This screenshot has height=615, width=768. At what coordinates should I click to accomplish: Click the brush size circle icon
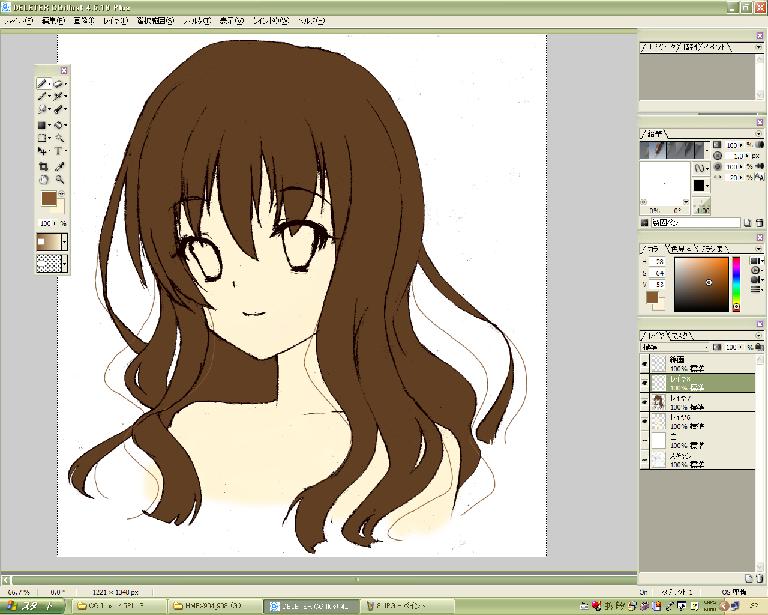[717, 156]
